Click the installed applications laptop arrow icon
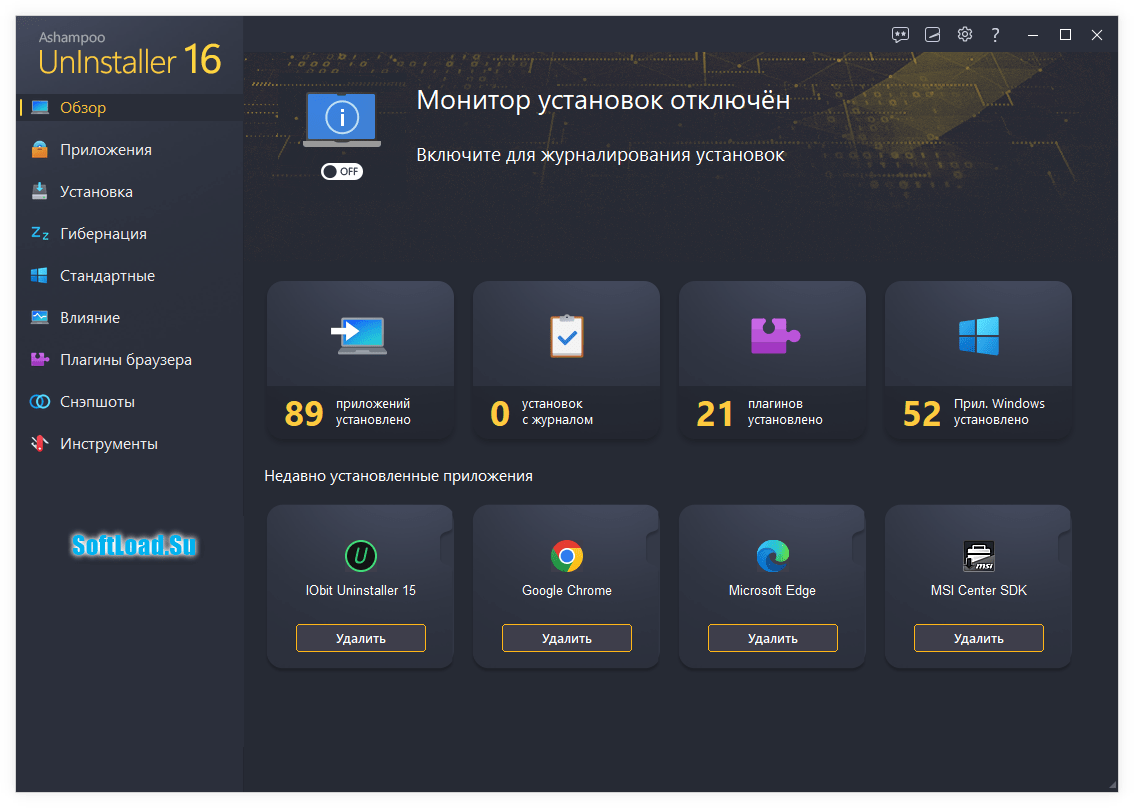The image size is (1134, 808). 359,336
